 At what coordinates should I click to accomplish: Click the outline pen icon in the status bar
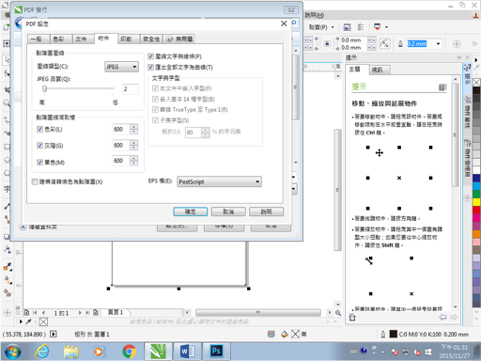pyautogui.click(x=383, y=334)
